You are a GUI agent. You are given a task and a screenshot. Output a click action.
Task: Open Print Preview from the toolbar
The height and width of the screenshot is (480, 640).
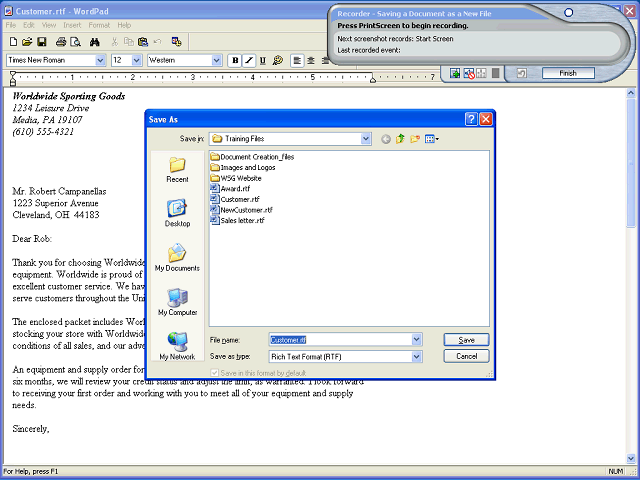click(76, 42)
